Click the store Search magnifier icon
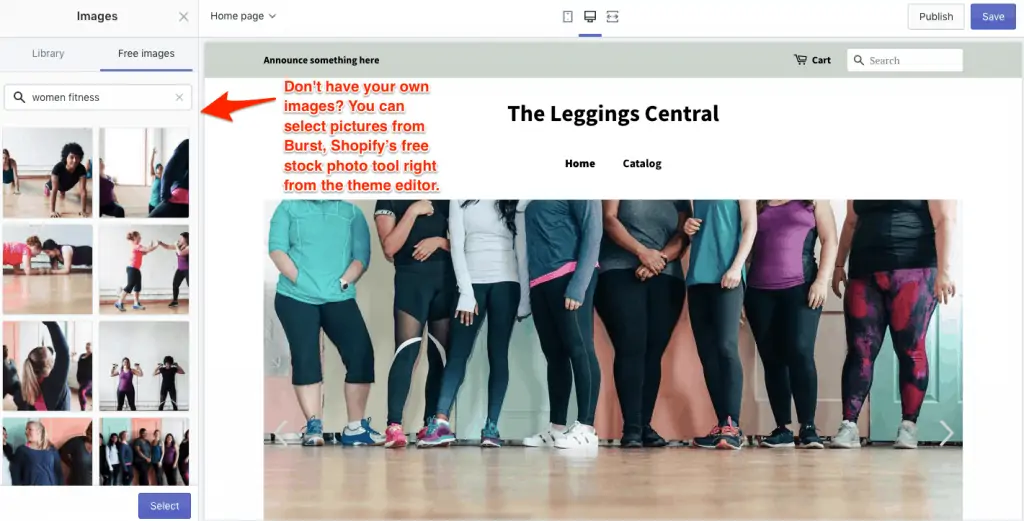 [x=859, y=60]
